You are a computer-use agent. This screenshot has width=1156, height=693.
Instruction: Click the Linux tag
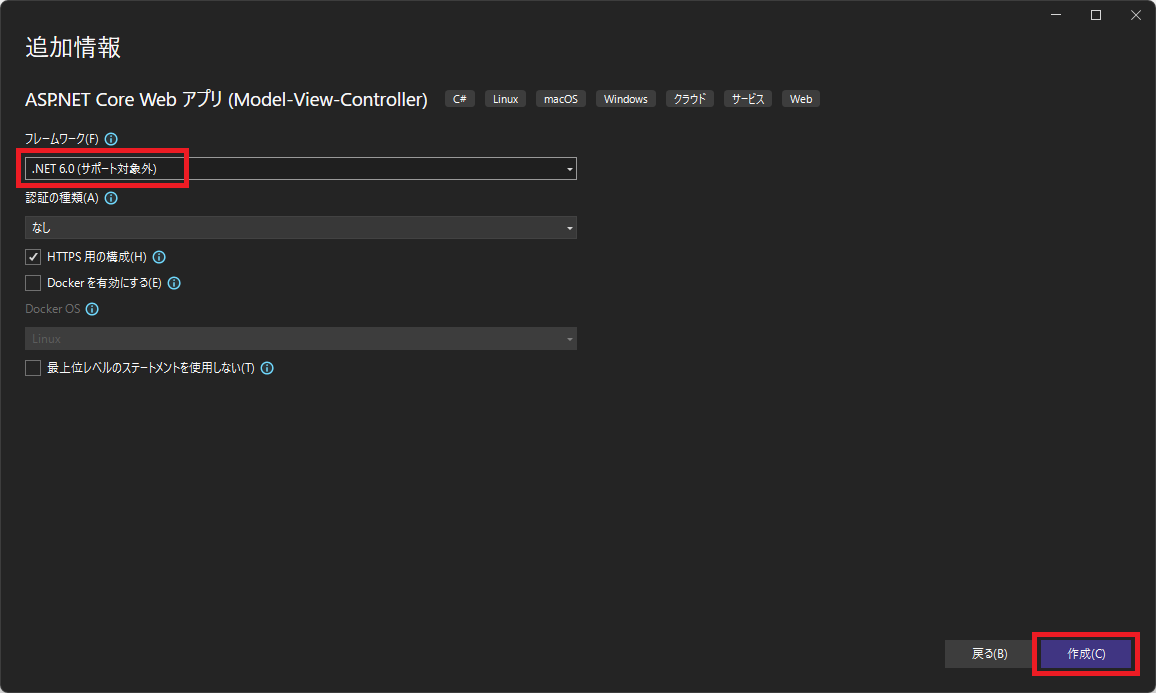(x=505, y=99)
